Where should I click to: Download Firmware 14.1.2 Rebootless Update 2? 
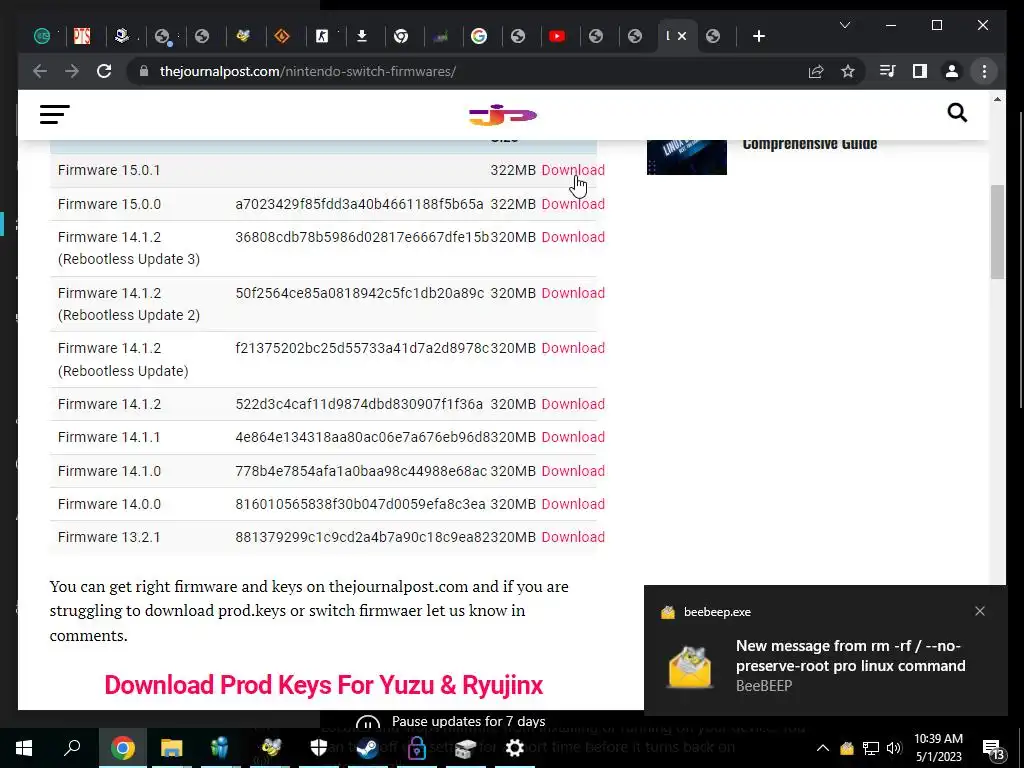(573, 293)
